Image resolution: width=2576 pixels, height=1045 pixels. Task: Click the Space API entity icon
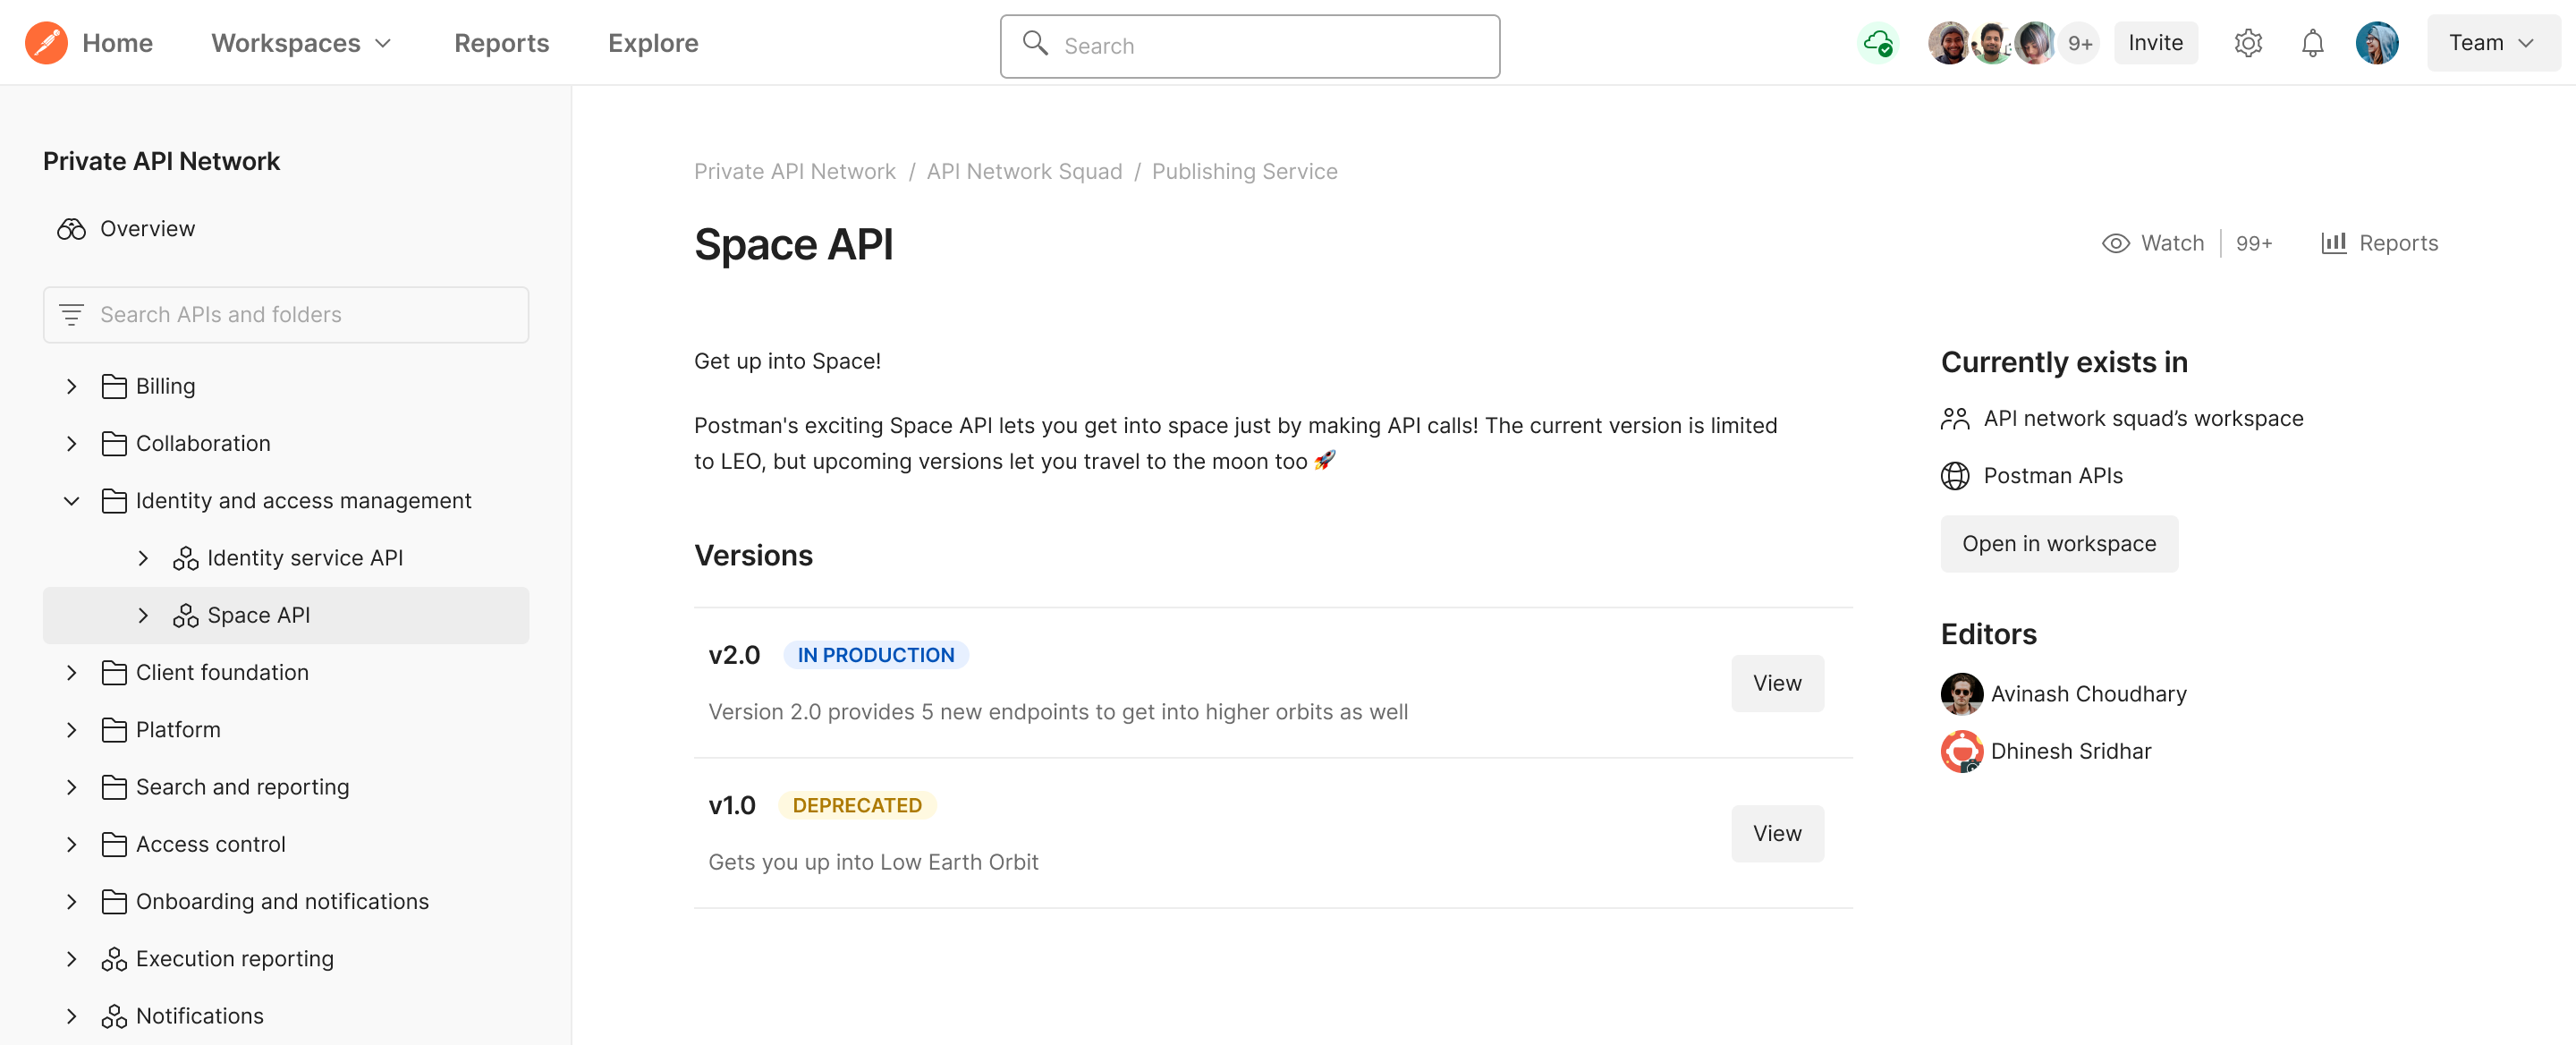pos(185,615)
